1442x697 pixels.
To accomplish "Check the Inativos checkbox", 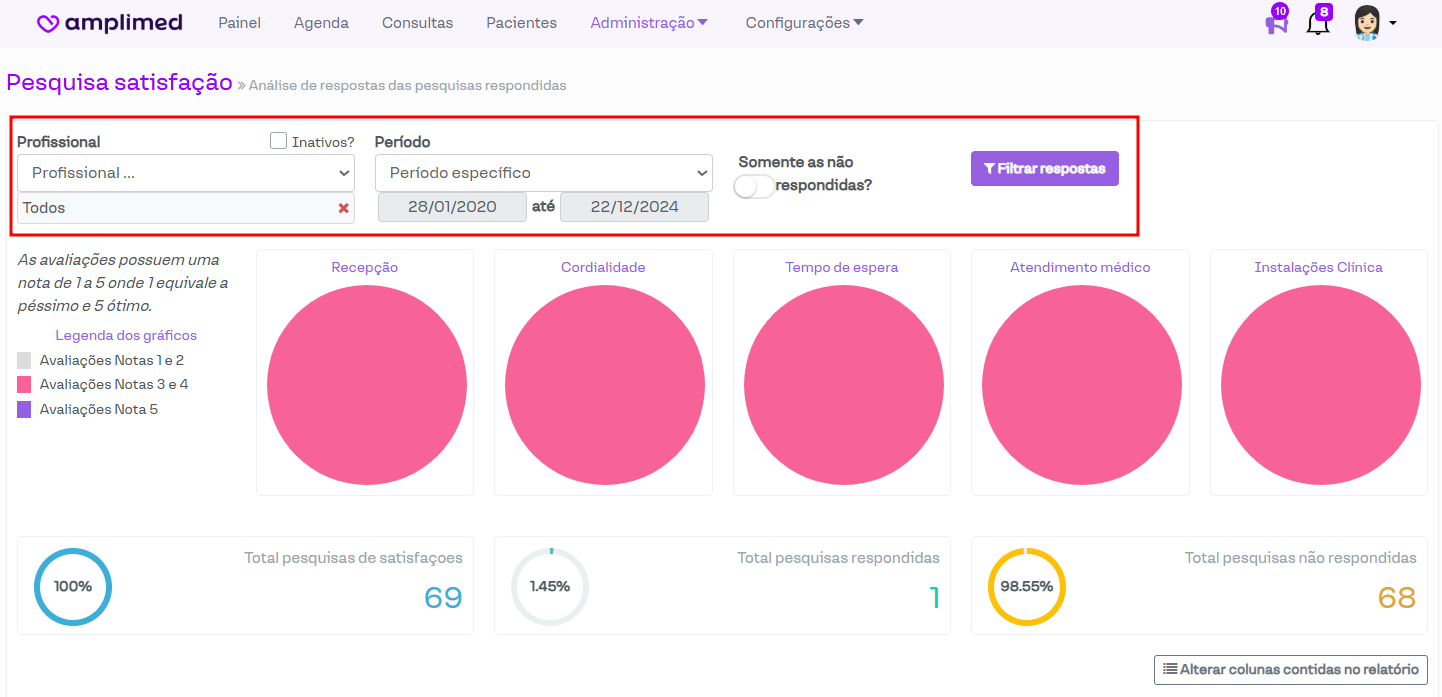I will click(279, 141).
